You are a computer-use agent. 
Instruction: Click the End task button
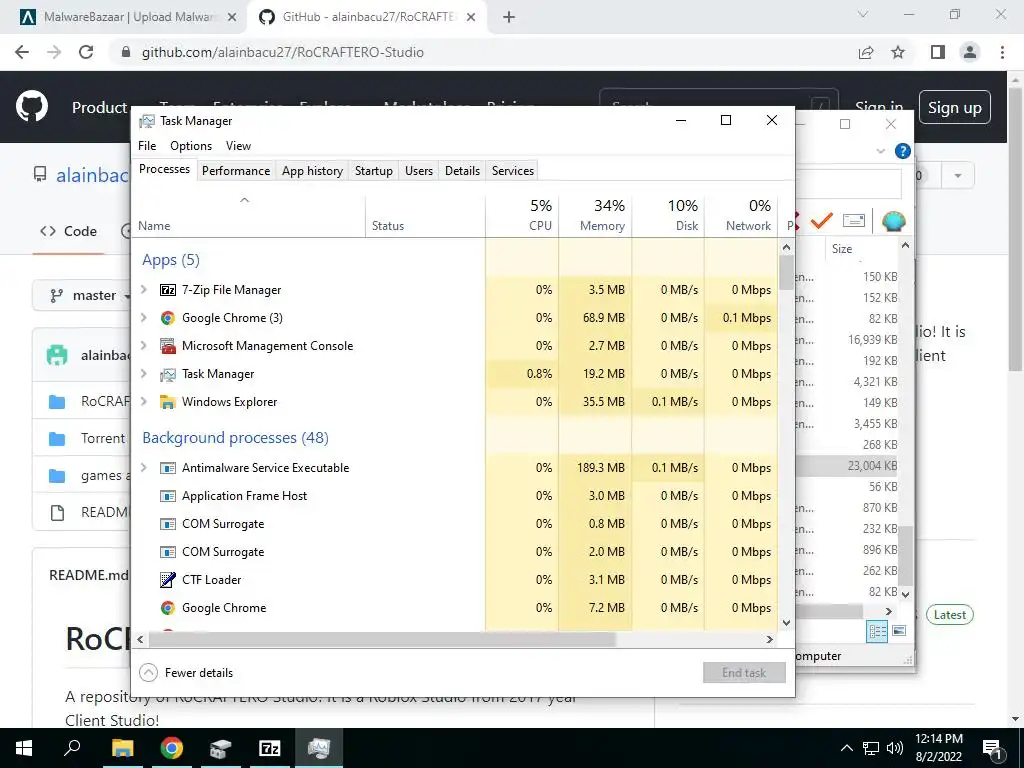(x=744, y=673)
